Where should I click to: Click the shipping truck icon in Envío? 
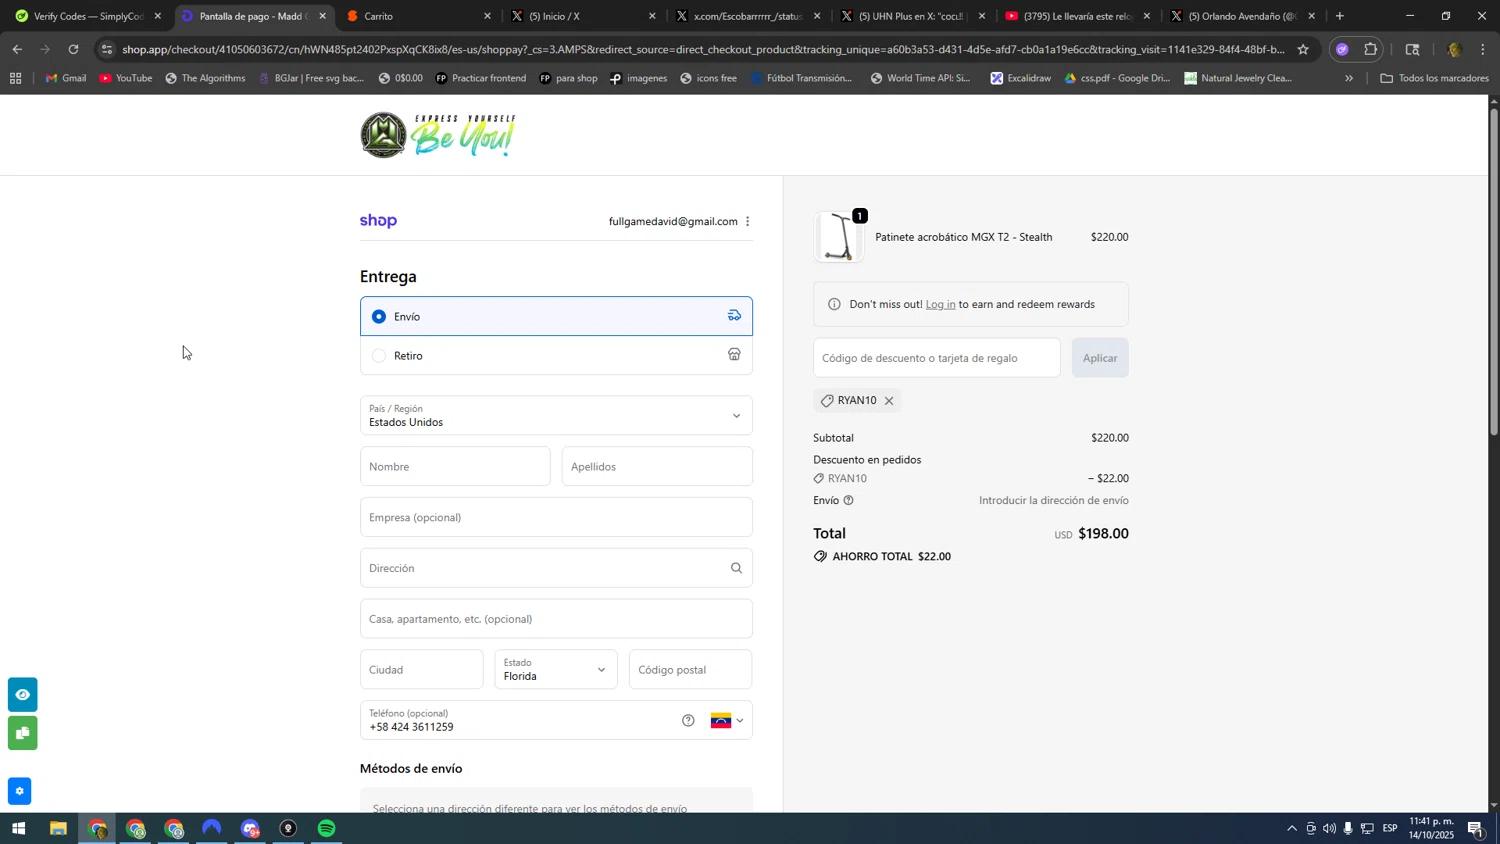pos(734,316)
